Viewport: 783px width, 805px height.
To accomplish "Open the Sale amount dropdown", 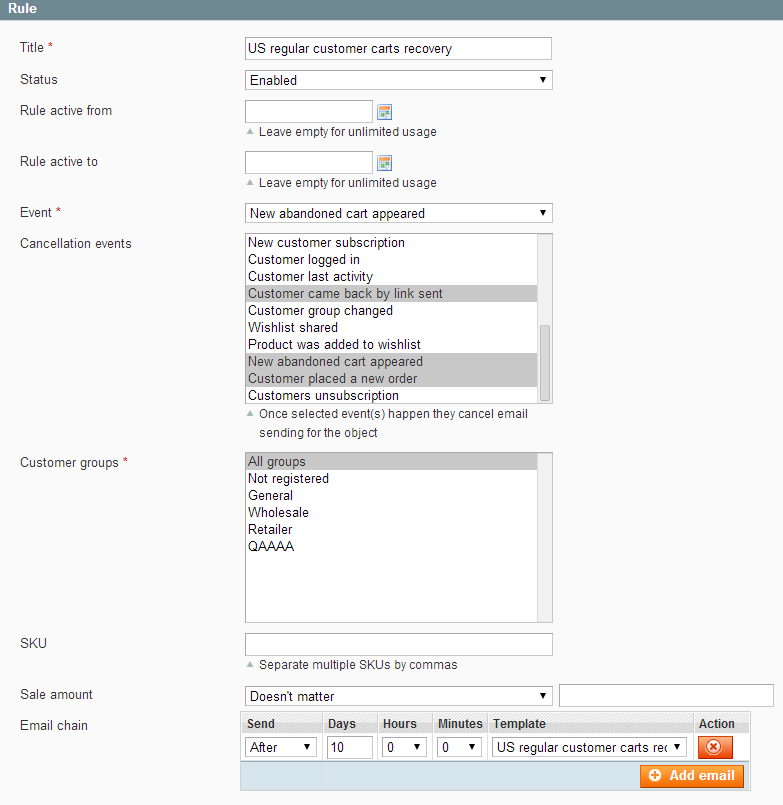I will pos(398,696).
